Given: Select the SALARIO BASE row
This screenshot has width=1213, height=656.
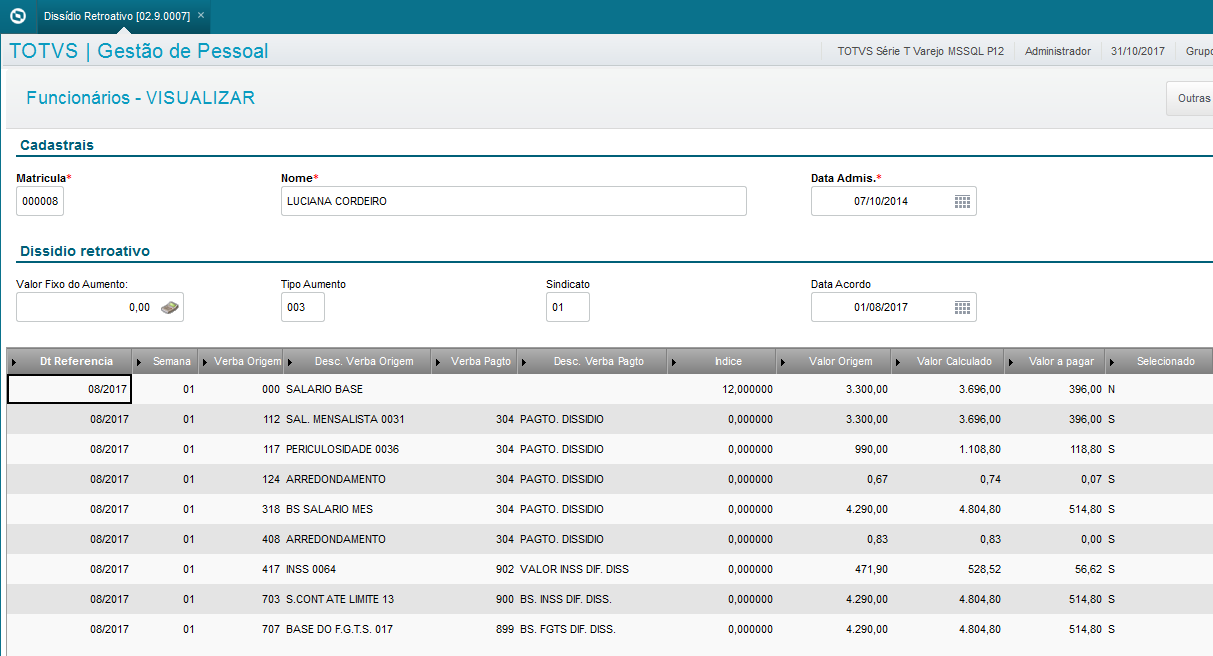Looking at the screenshot, I should [x=610, y=389].
